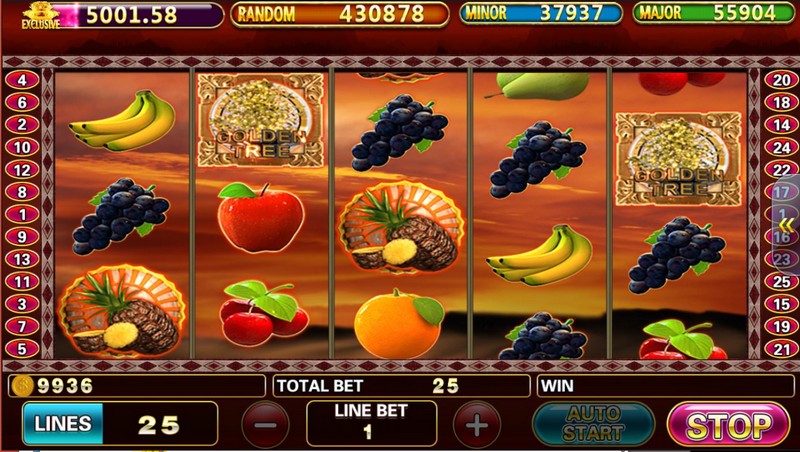Open the MAJOR jackpot display
Screen dimensions: 800x452
(x=714, y=13)
